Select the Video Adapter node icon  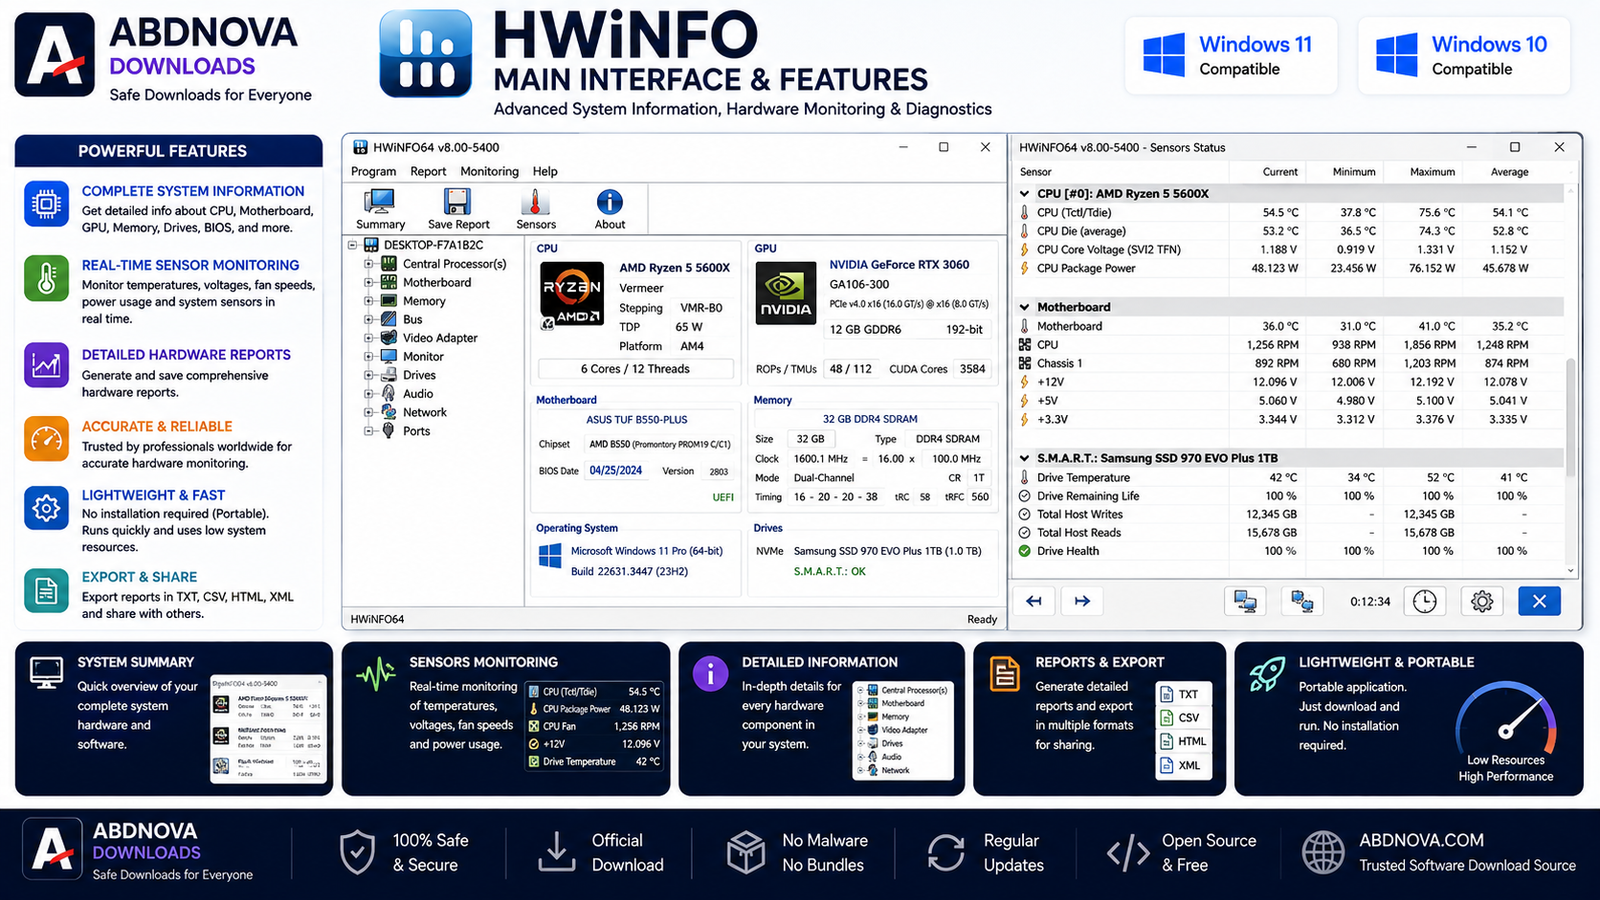pyautogui.click(x=389, y=338)
